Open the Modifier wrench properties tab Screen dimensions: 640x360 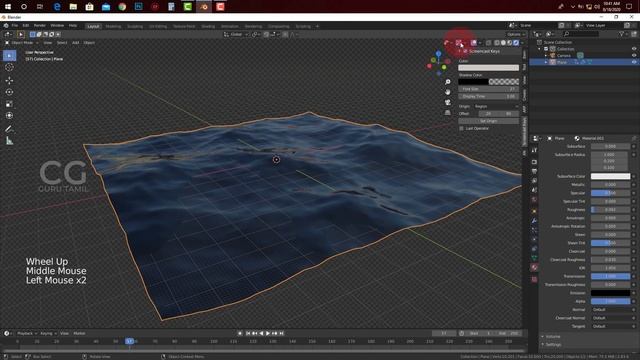(534, 220)
